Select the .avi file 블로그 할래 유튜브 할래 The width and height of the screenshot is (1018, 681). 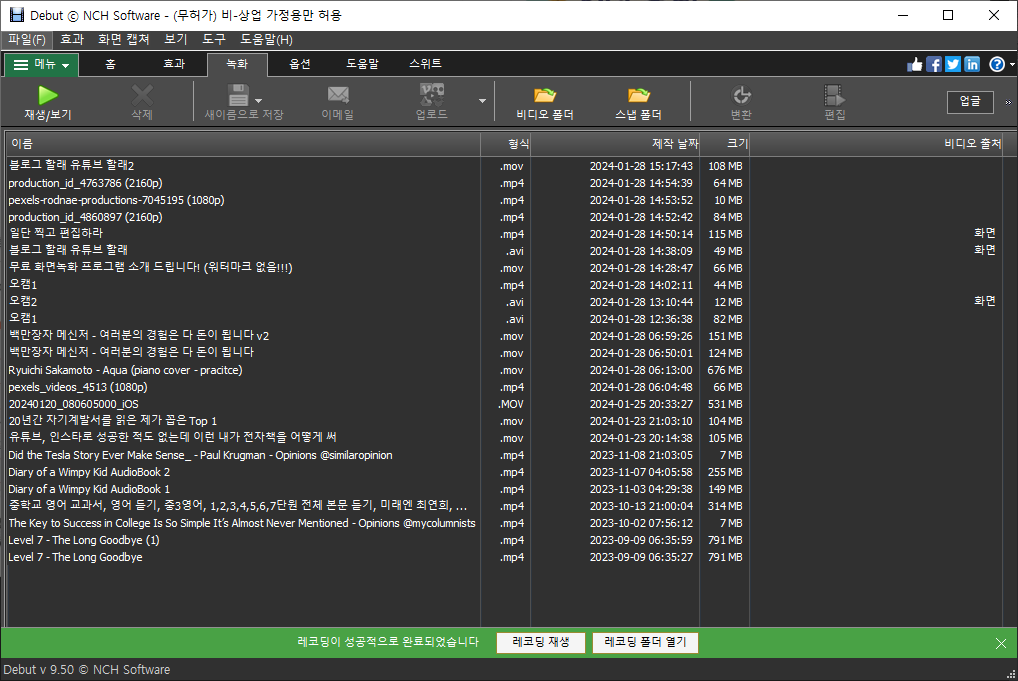68,251
